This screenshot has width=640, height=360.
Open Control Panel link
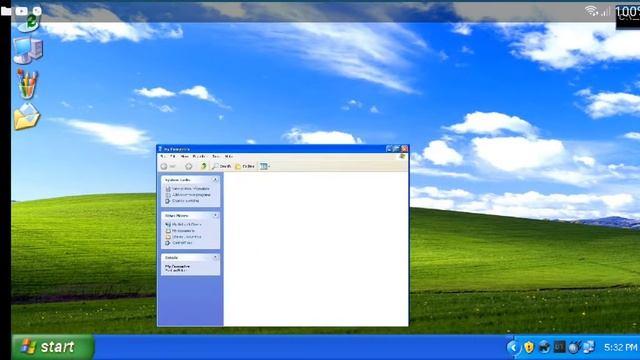[x=179, y=243]
